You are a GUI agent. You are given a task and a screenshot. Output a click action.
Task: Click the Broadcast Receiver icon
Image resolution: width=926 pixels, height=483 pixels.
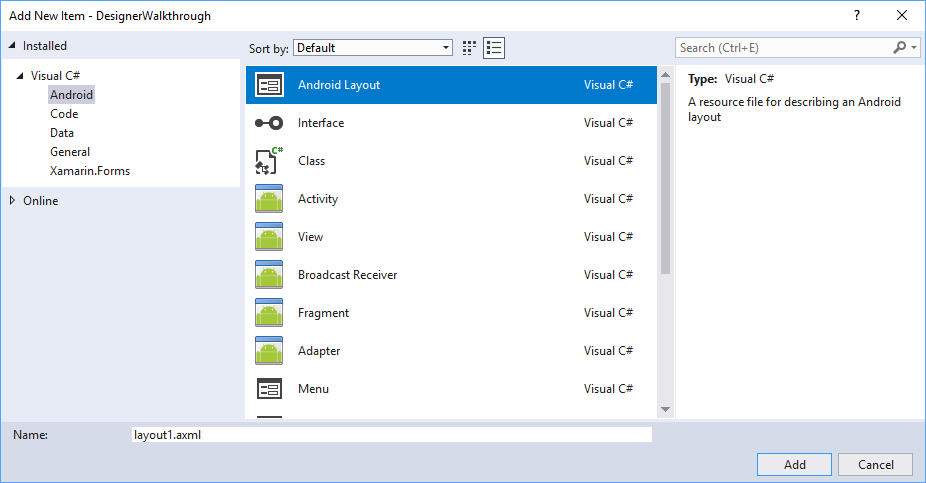[269, 275]
